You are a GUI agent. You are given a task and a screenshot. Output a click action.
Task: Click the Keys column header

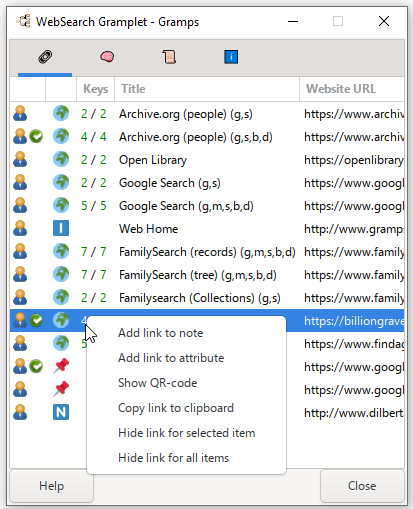click(x=95, y=89)
